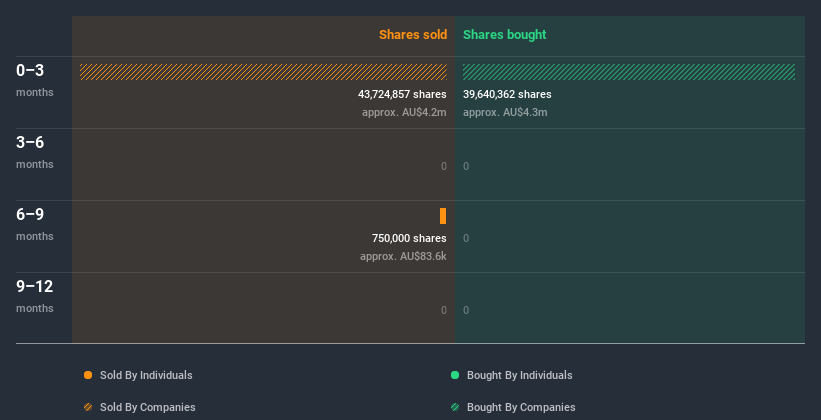This screenshot has height=420, width=821.
Task: Click the approx. AU$83.6k text
Action: tap(403, 257)
